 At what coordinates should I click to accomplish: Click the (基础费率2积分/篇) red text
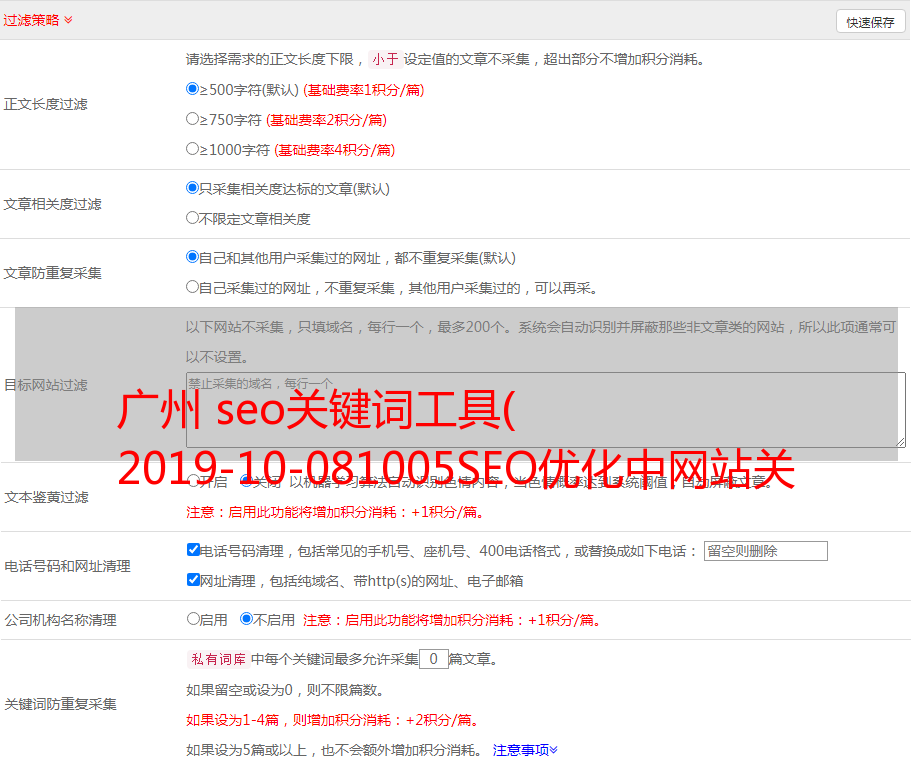tap(326, 120)
